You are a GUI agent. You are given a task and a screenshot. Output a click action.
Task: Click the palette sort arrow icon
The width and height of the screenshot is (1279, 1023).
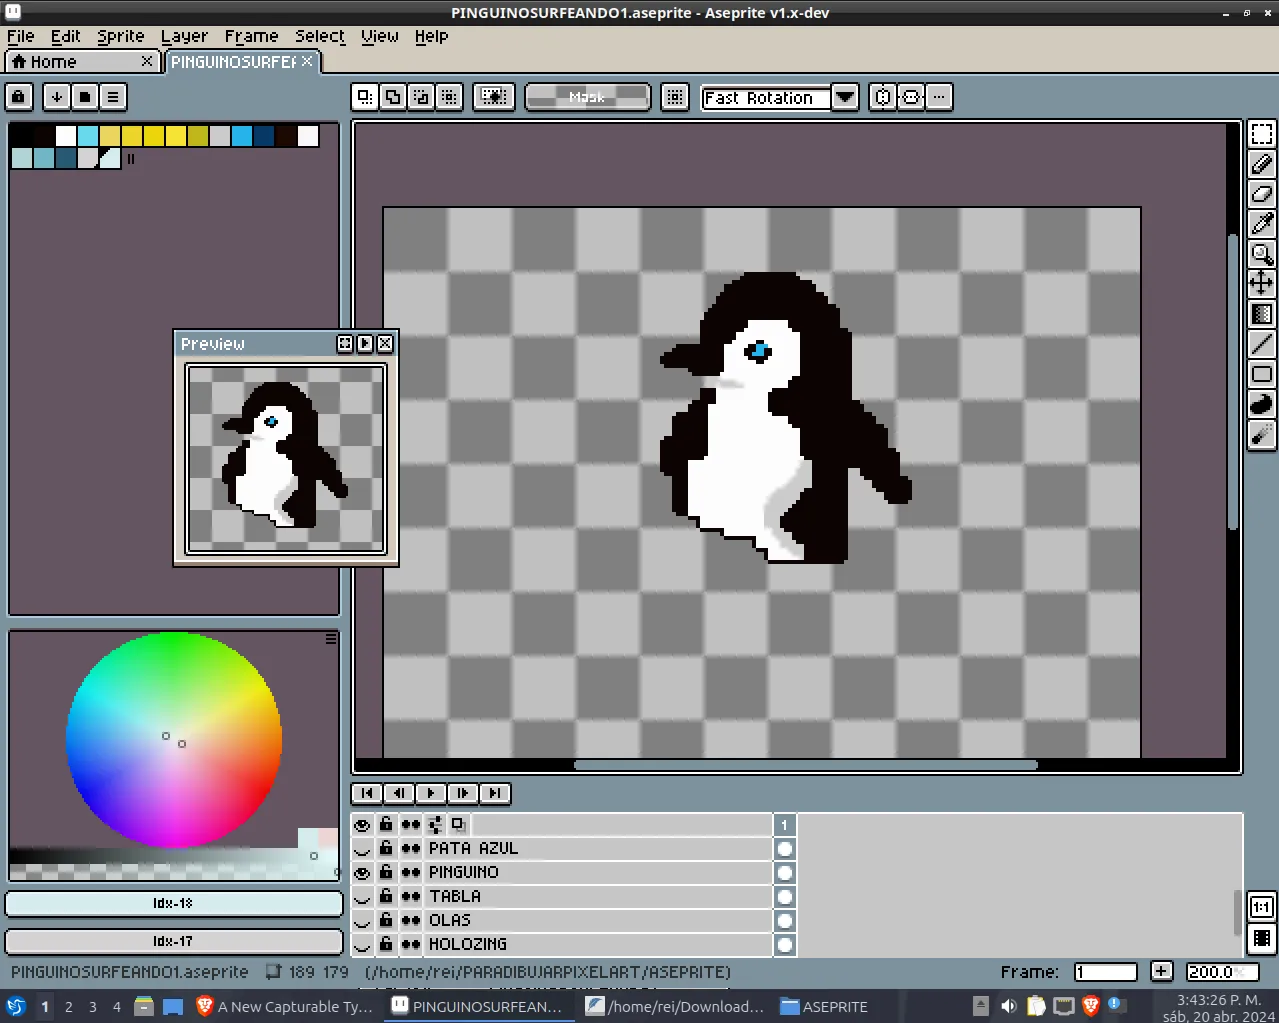pyautogui.click(x=57, y=97)
